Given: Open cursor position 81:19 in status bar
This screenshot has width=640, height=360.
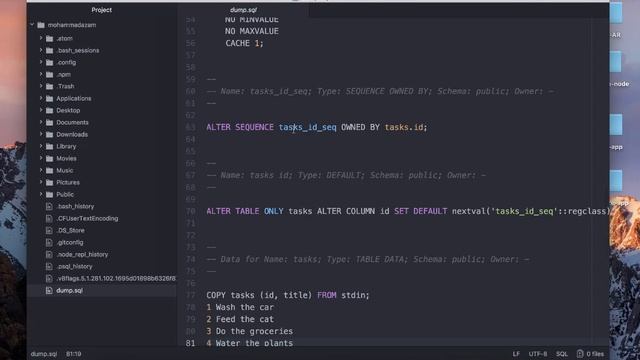Looking at the screenshot, I should pos(73,354).
